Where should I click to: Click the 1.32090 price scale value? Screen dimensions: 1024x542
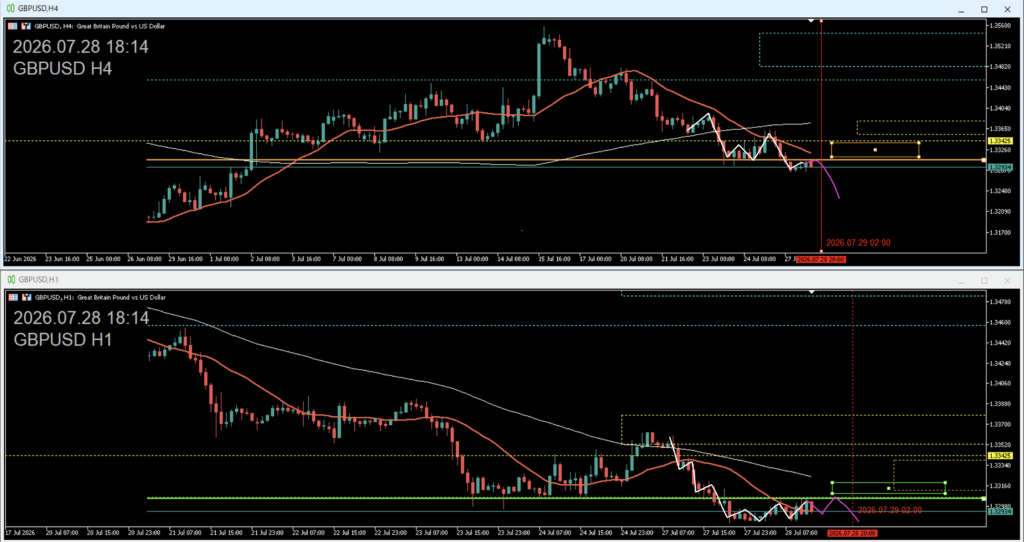click(x=1001, y=212)
